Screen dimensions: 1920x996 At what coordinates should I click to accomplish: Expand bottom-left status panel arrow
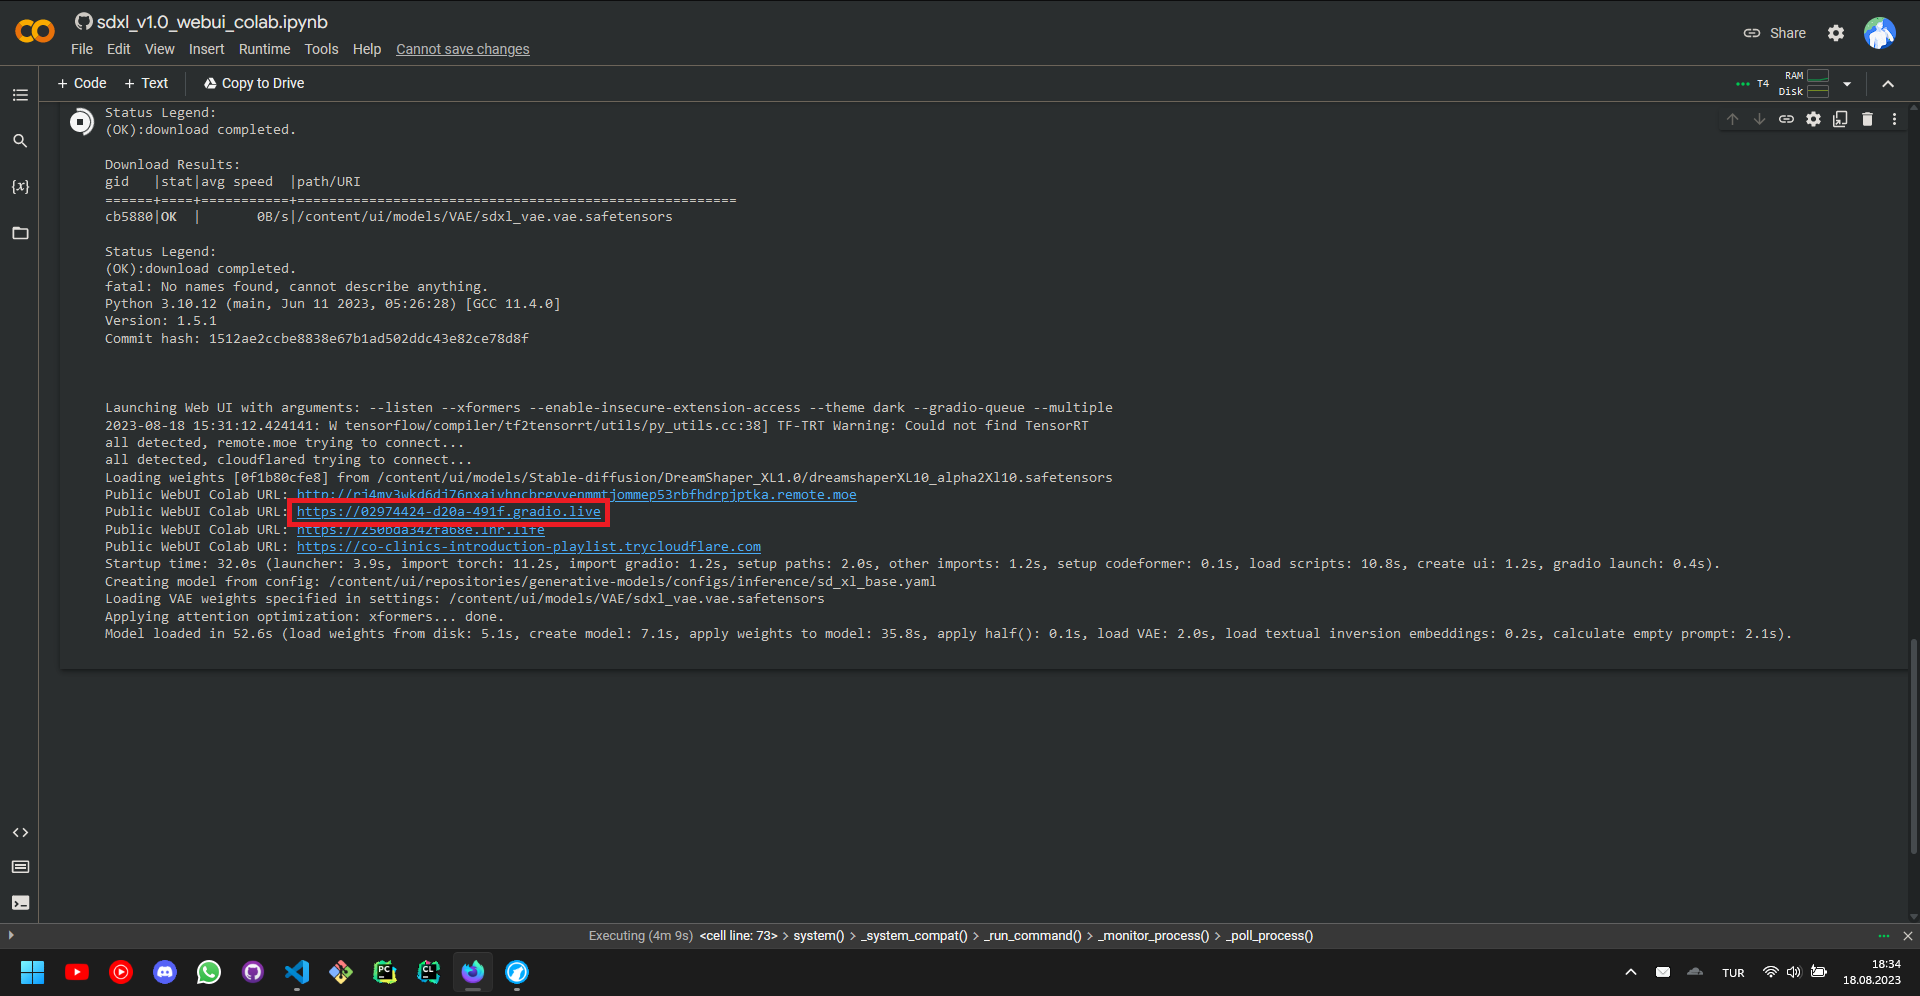pos(11,935)
